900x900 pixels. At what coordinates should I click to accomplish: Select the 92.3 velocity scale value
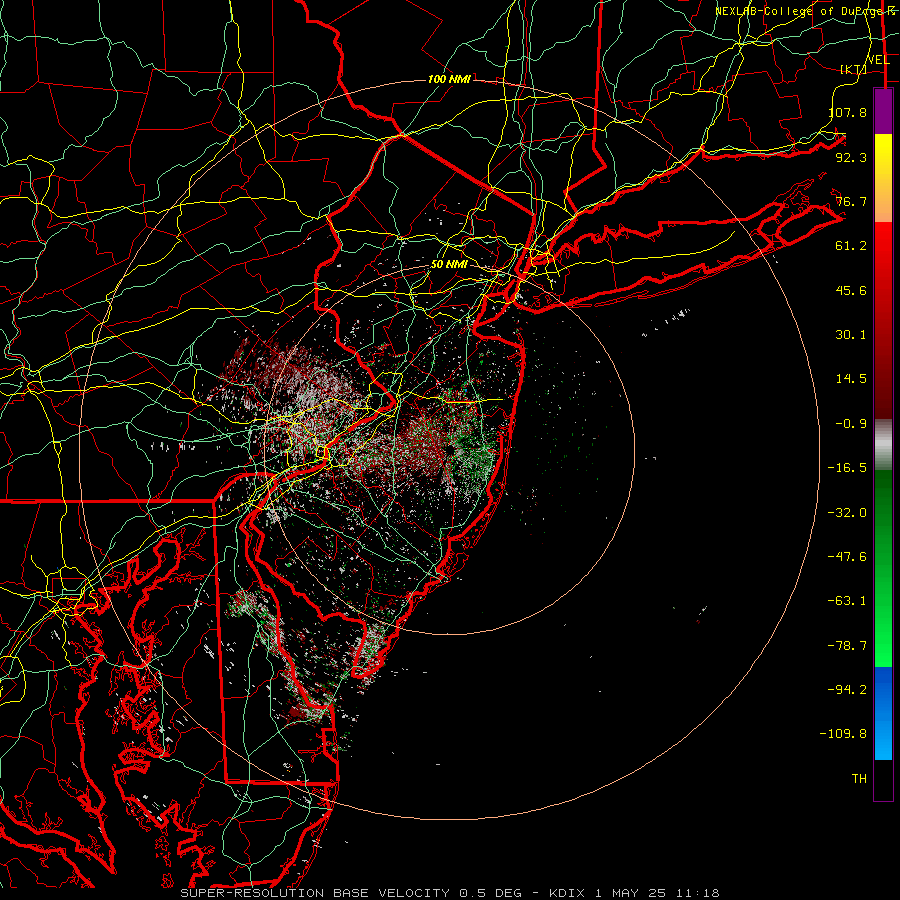click(x=851, y=157)
